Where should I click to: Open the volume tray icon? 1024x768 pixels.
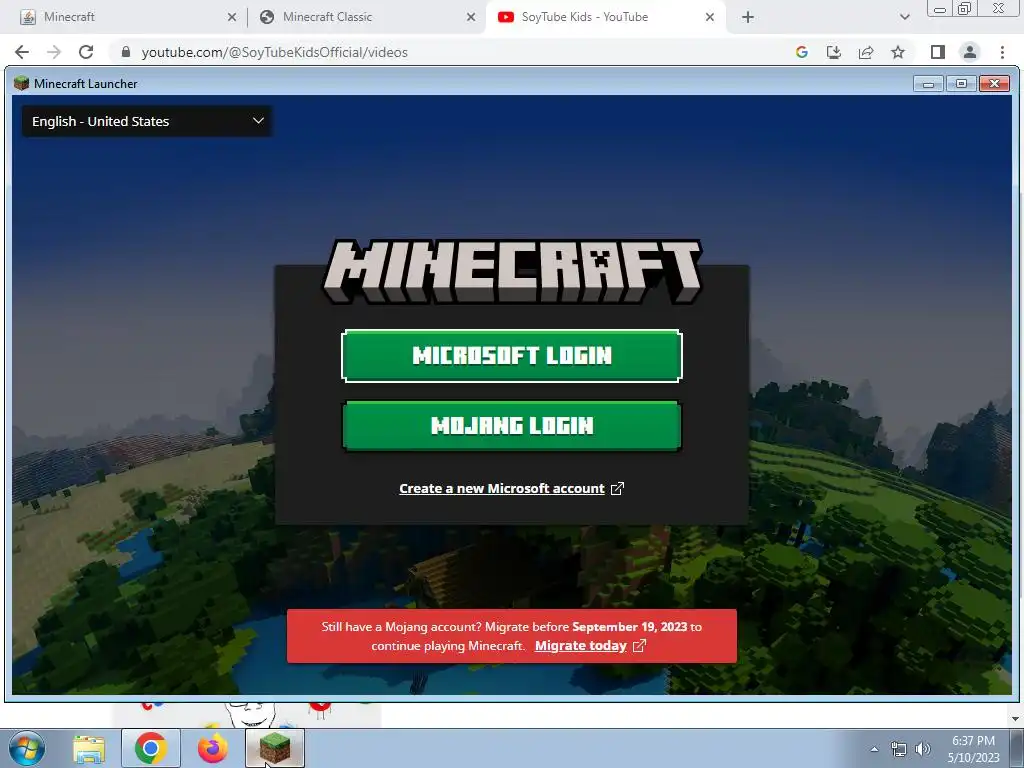coord(922,749)
